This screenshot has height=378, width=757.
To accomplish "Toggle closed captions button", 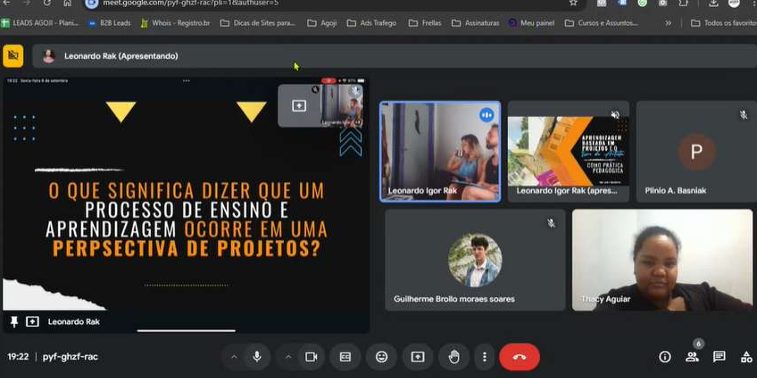I will (x=345, y=357).
